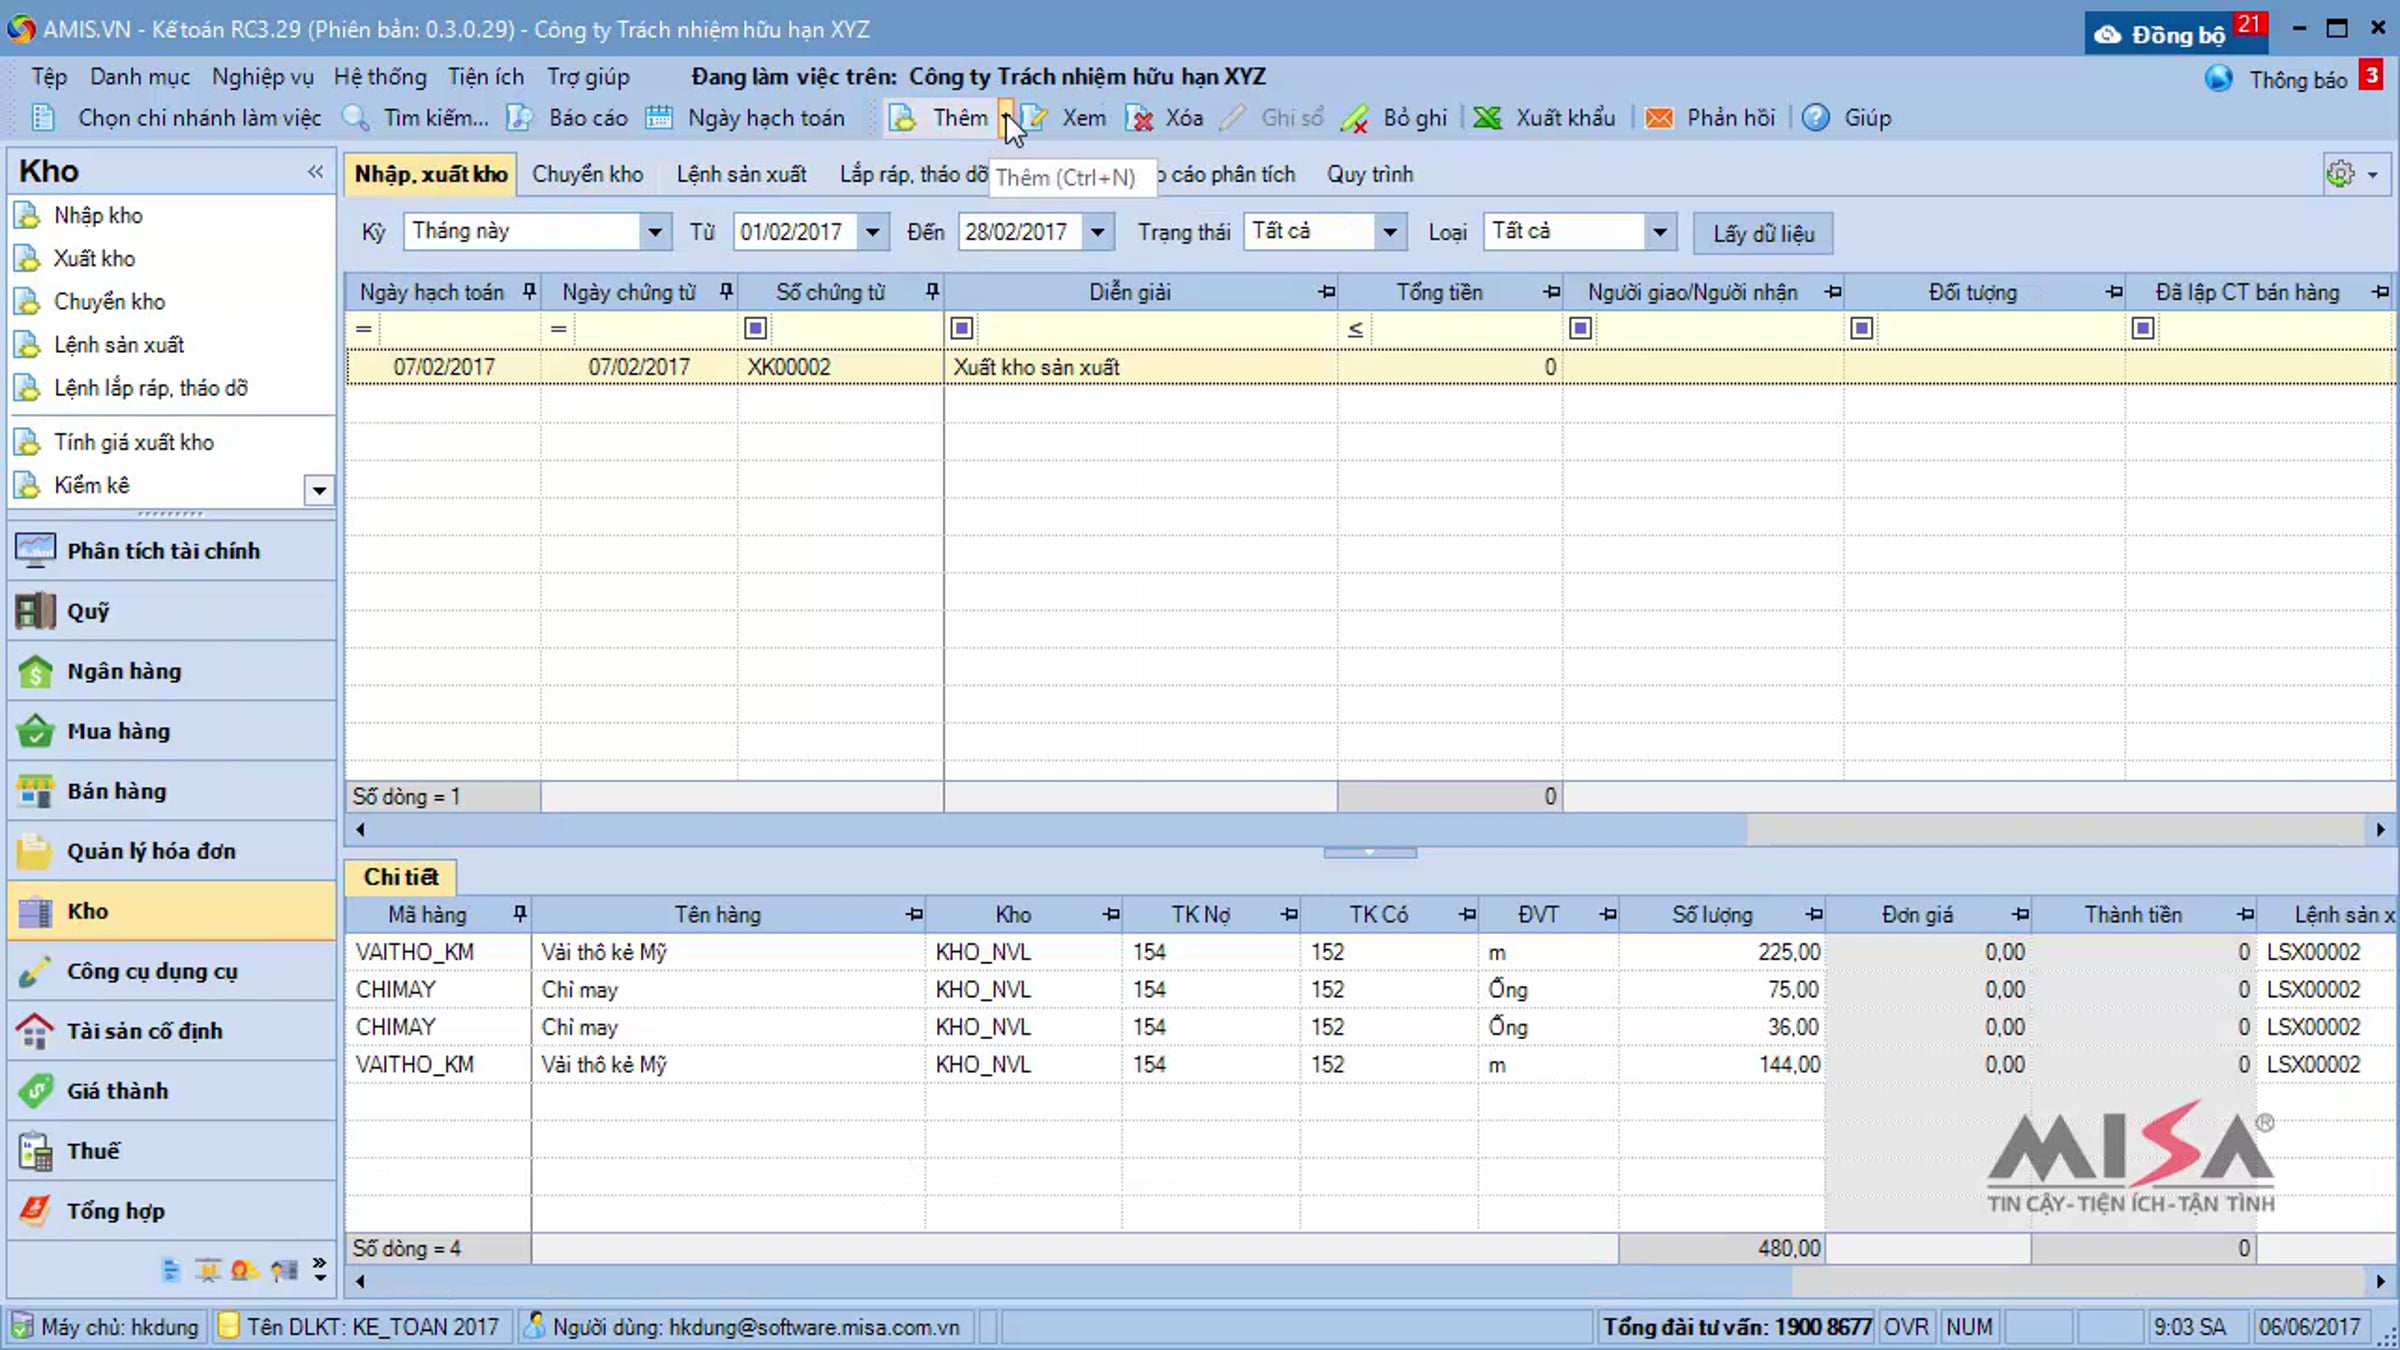The height and width of the screenshot is (1350, 2400).
Task: Open the Phân tích tài chính module
Action: [x=172, y=551]
